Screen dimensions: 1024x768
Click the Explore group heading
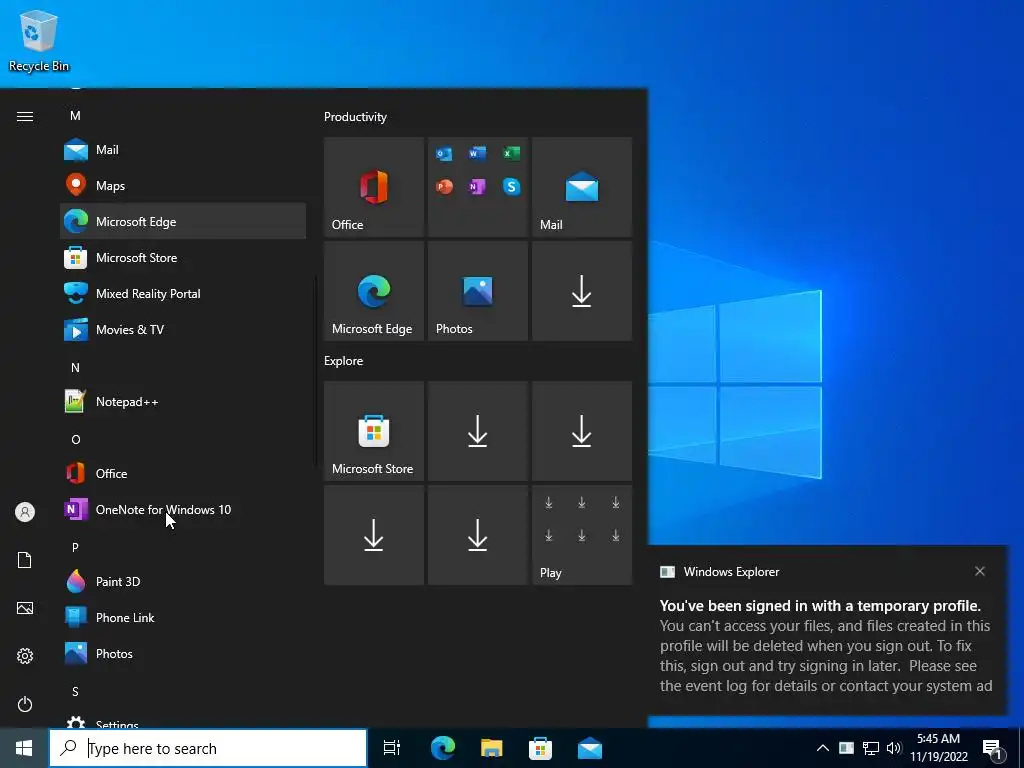344,360
